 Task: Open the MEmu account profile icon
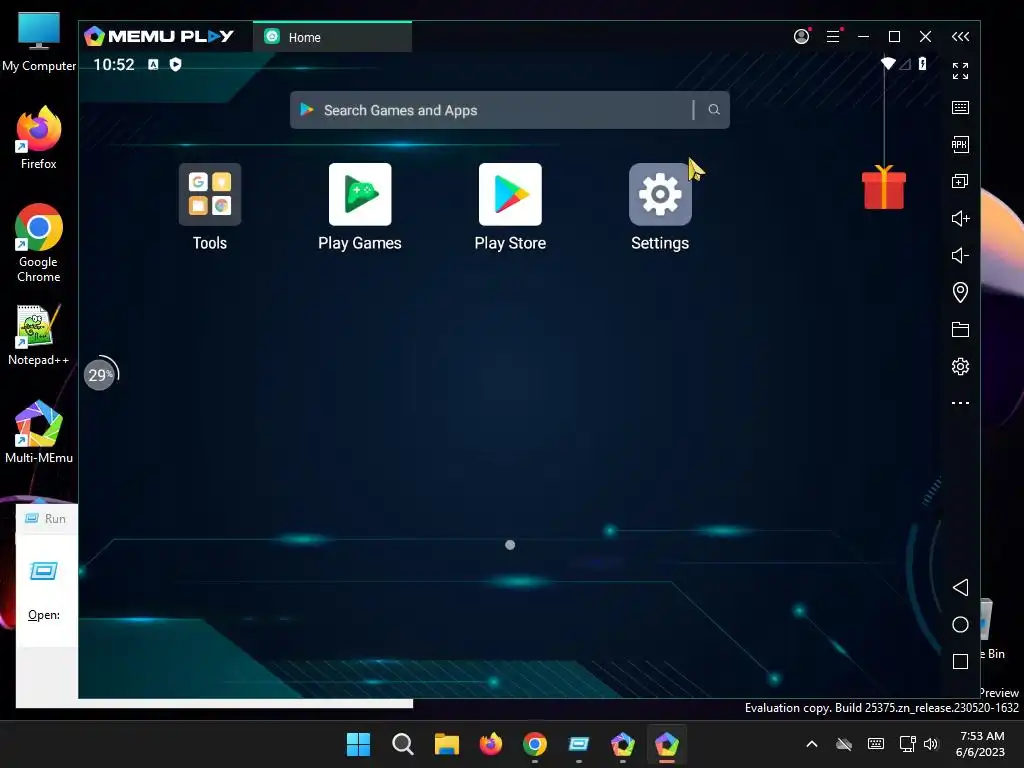(801, 37)
